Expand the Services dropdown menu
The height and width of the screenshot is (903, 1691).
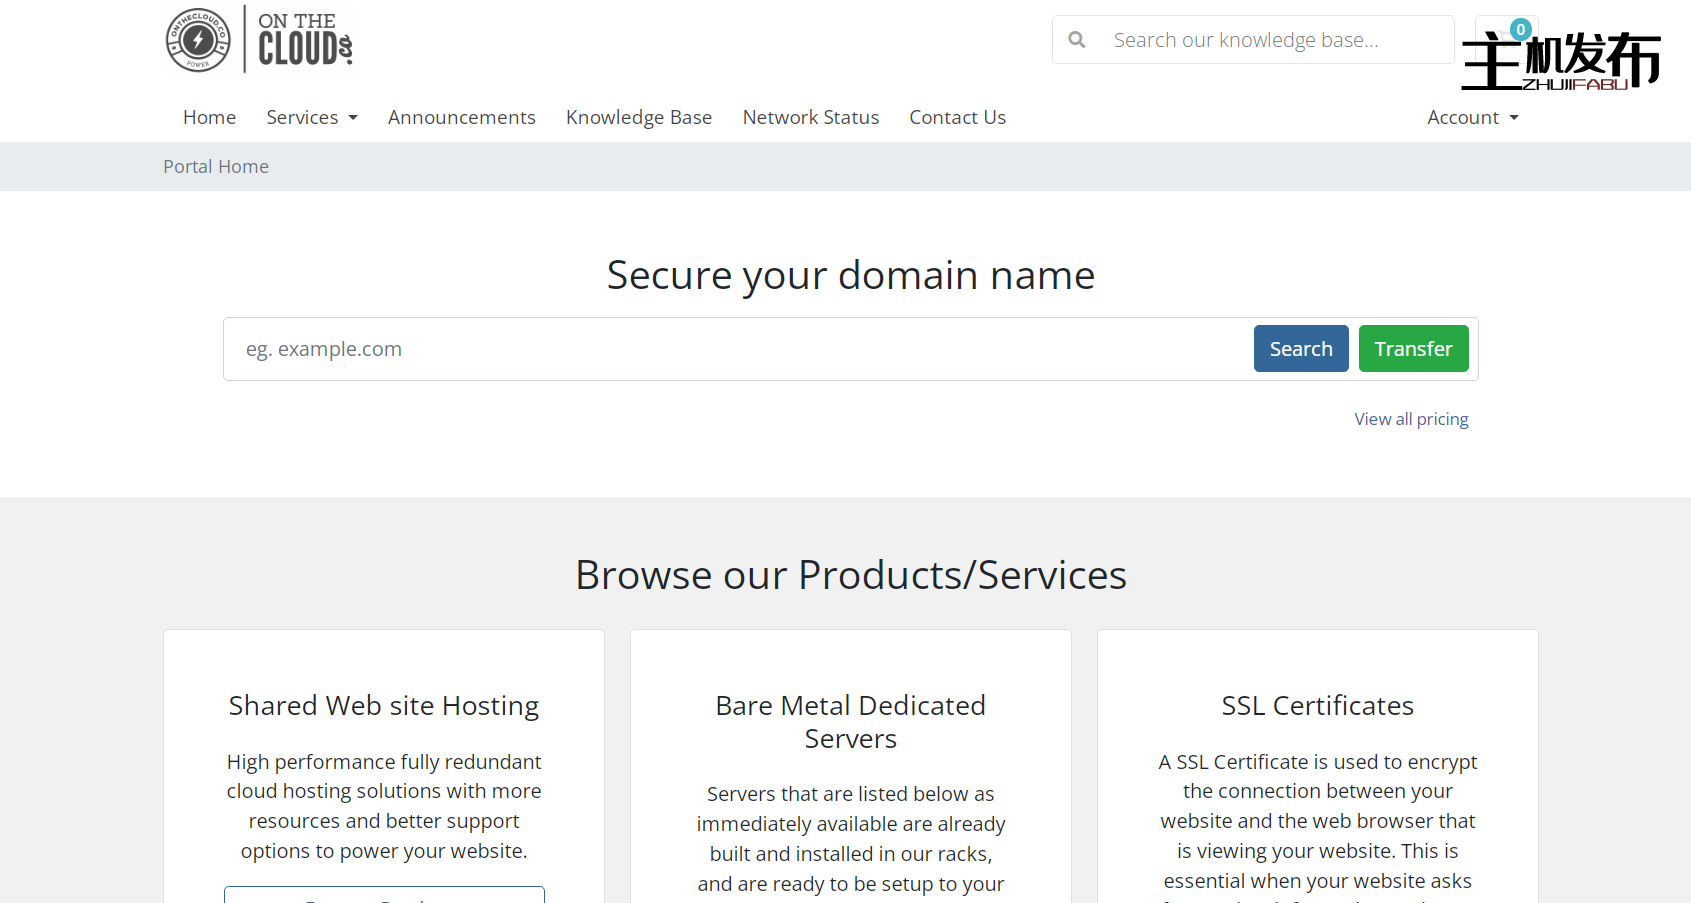311,117
